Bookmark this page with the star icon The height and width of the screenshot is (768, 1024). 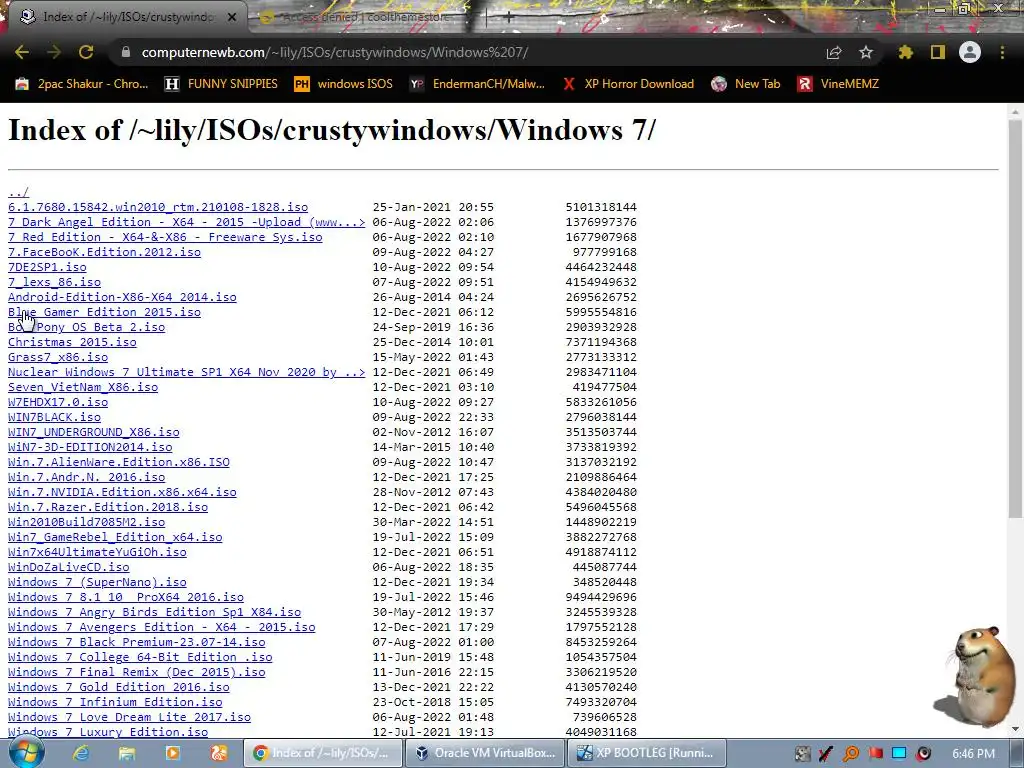pos(866,52)
